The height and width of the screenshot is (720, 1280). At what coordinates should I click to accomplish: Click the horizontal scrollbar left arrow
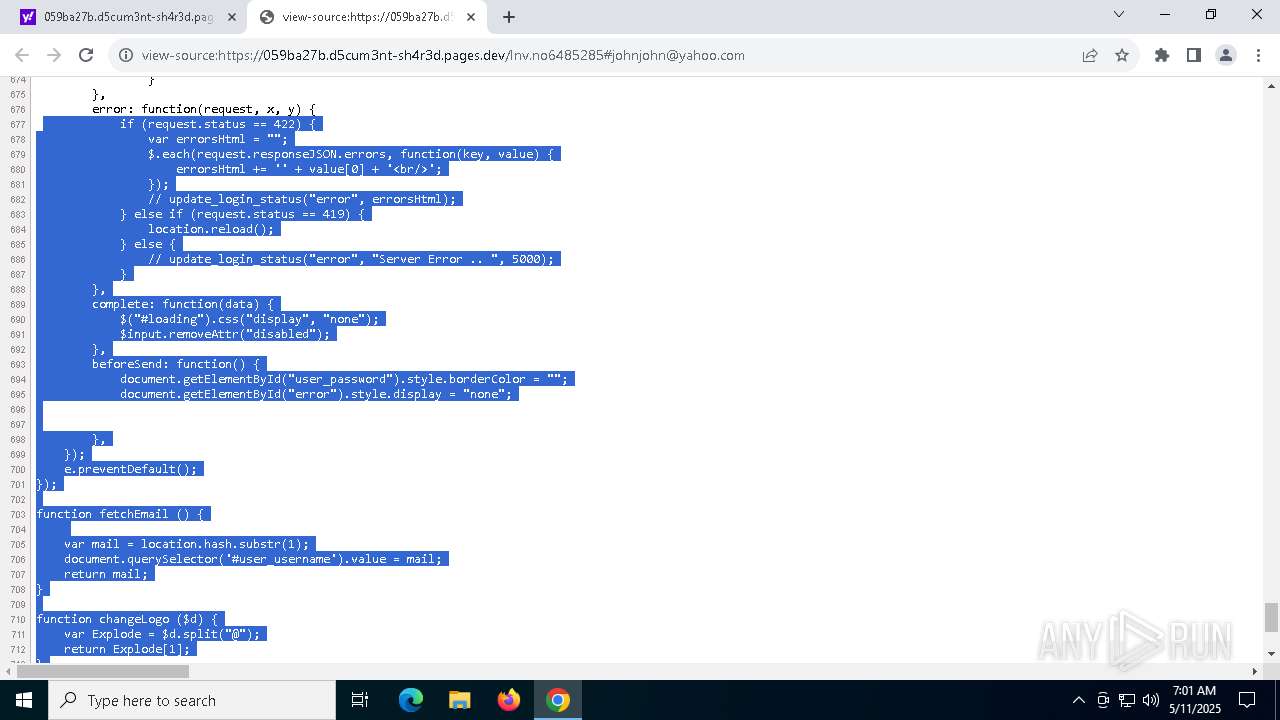coord(7,671)
